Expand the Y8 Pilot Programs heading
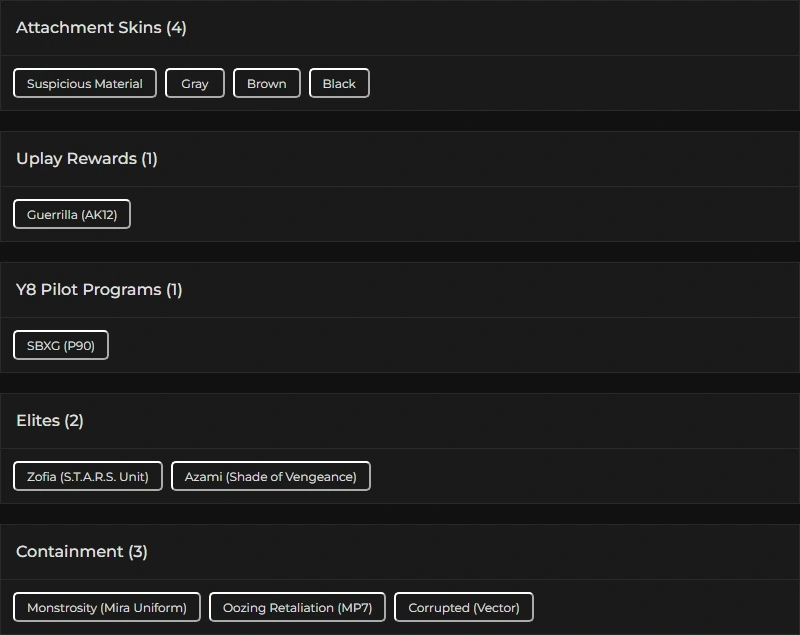The height and width of the screenshot is (635, 800). coord(88,290)
